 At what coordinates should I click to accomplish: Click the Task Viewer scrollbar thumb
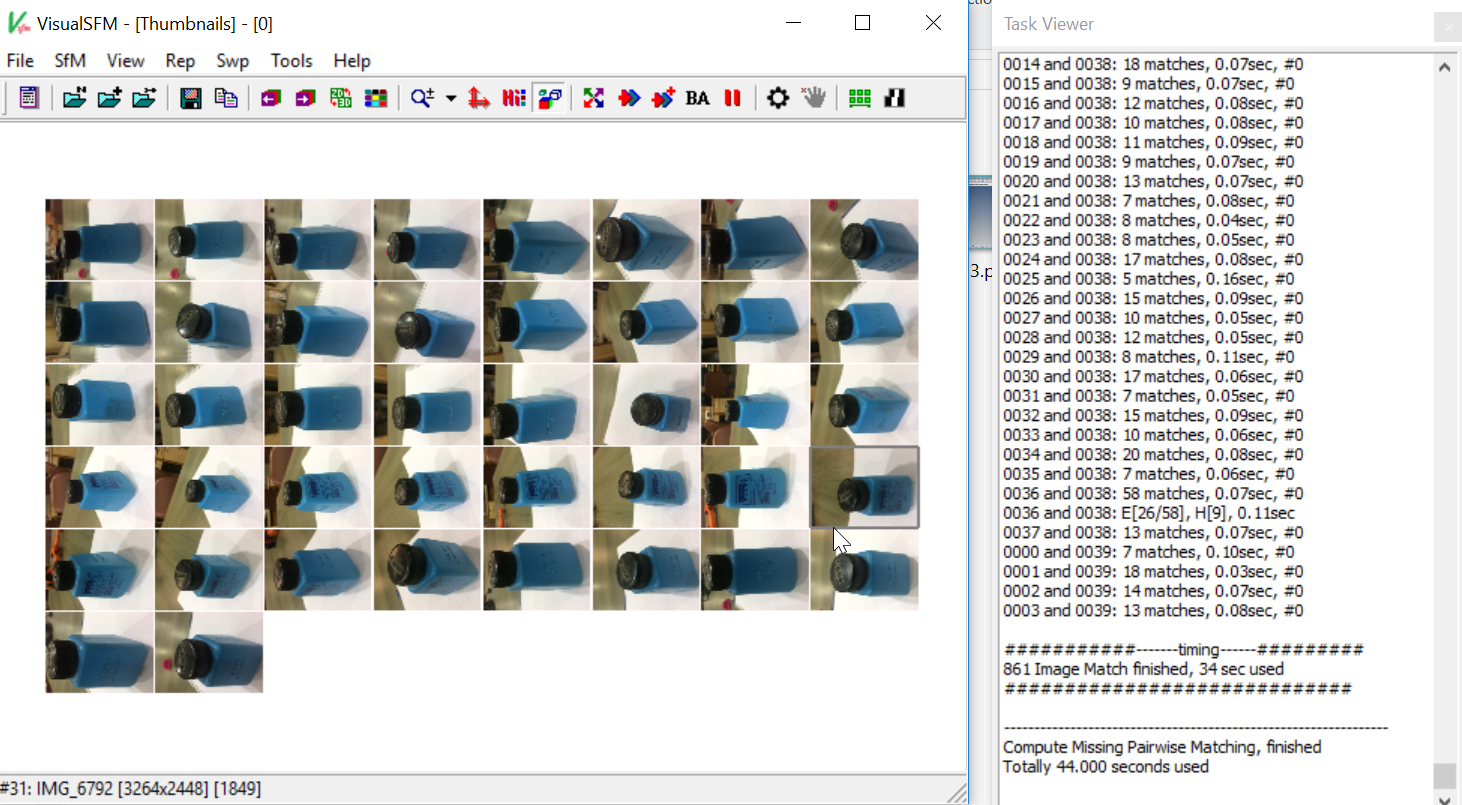pyautogui.click(x=1445, y=776)
